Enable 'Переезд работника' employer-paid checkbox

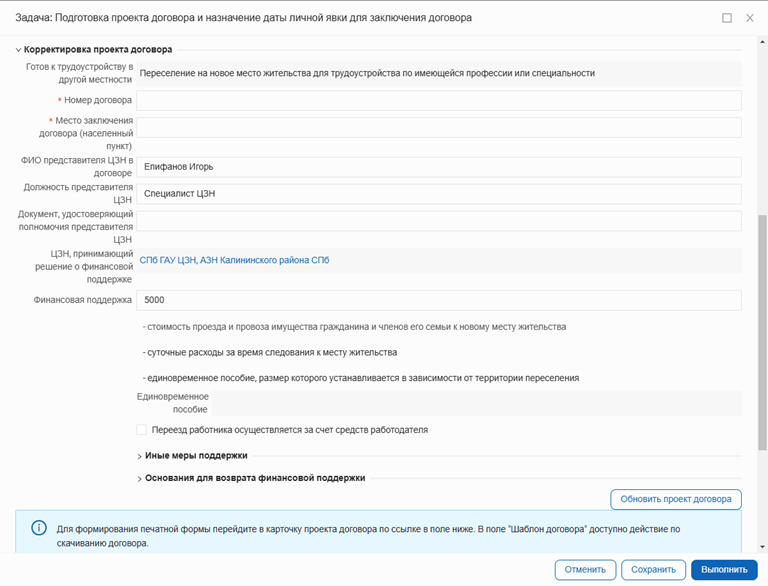tap(142, 430)
